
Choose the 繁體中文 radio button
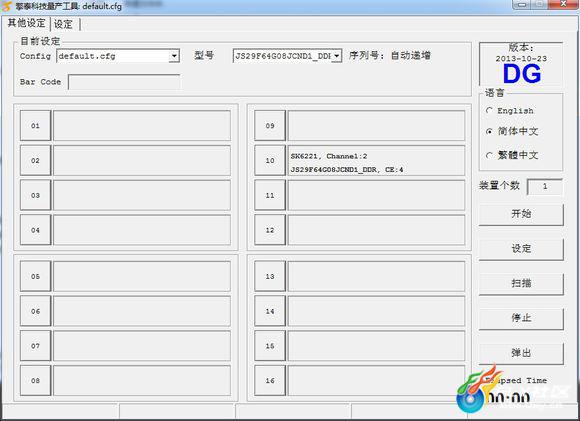[x=489, y=155]
